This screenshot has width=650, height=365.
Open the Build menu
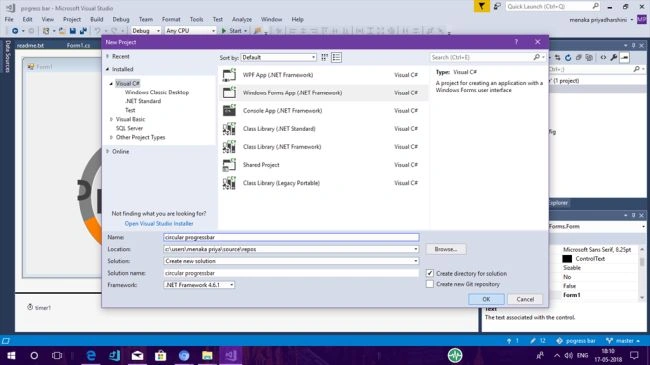tap(97, 19)
